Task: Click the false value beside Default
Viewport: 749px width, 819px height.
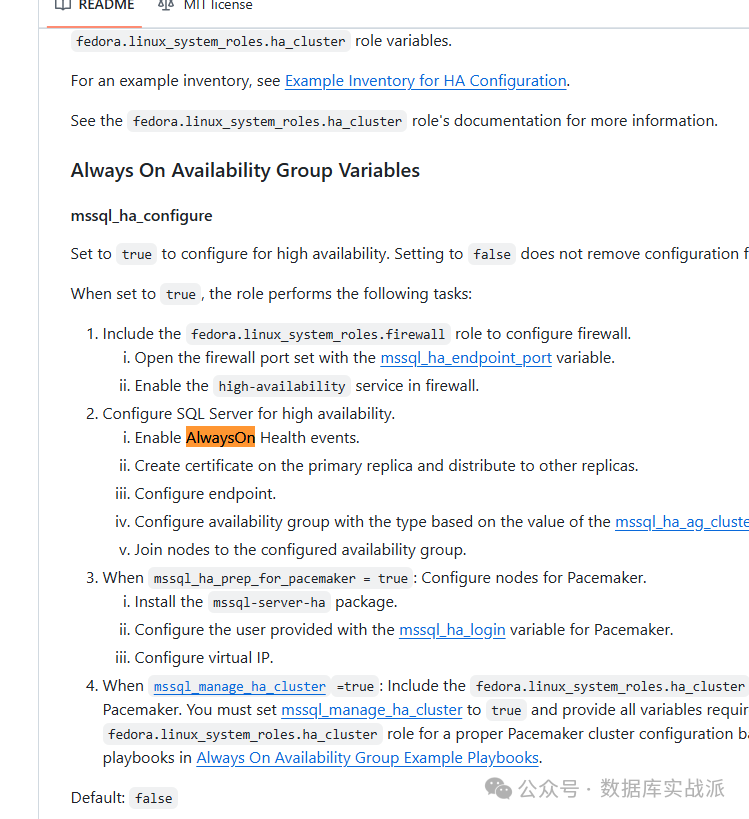Action: (154, 798)
